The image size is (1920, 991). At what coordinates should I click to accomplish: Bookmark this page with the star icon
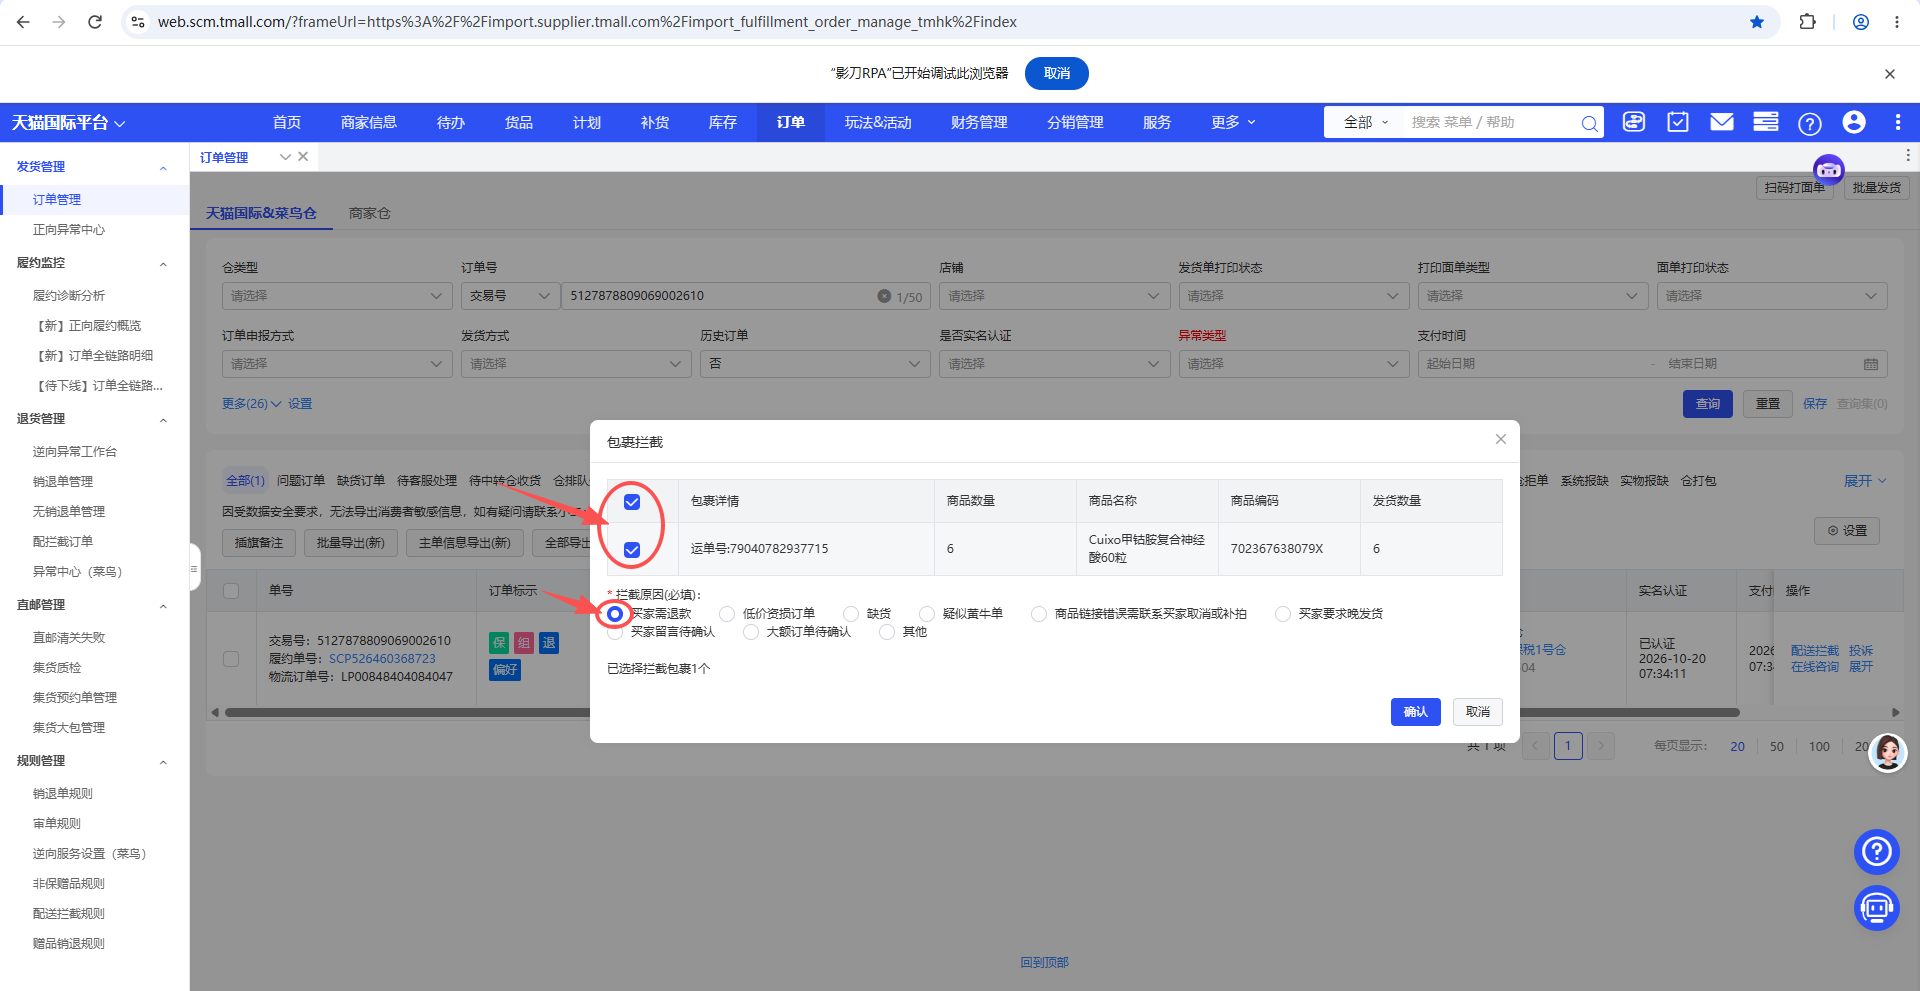1757,22
